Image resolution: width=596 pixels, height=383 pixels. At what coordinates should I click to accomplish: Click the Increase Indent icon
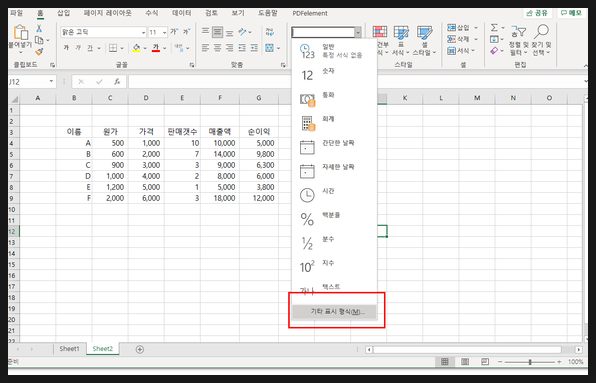254,48
